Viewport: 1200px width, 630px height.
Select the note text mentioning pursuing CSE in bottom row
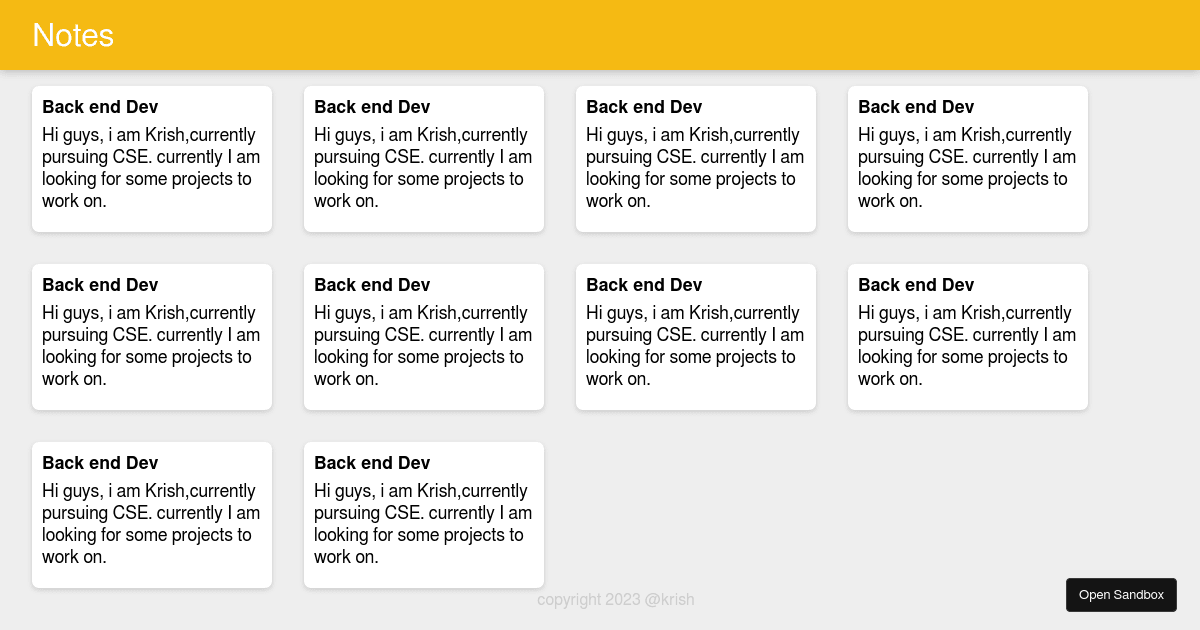point(151,524)
